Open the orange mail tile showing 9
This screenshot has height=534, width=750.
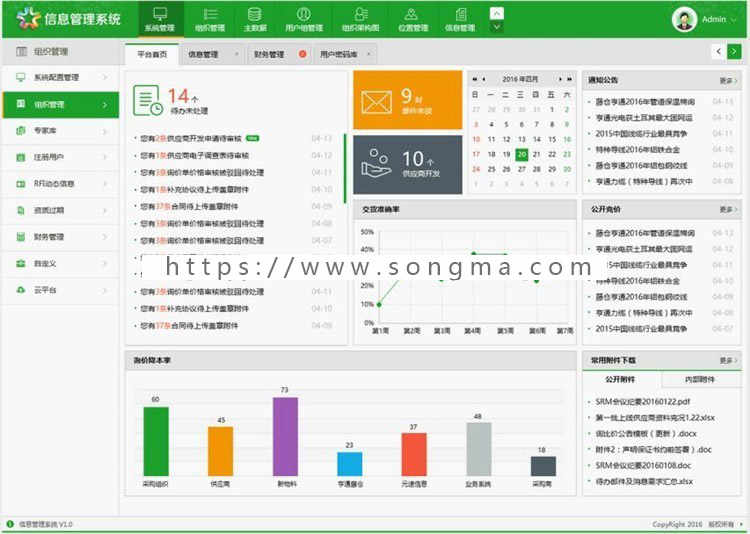point(408,100)
